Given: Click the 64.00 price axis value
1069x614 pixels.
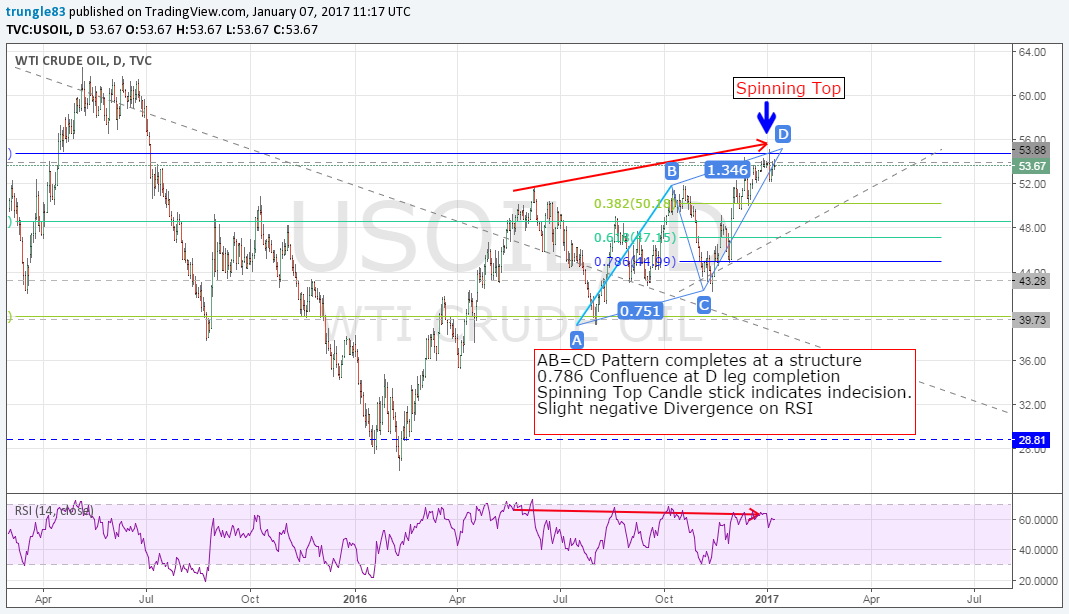Looking at the screenshot, I should click(x=1032, y=52).
